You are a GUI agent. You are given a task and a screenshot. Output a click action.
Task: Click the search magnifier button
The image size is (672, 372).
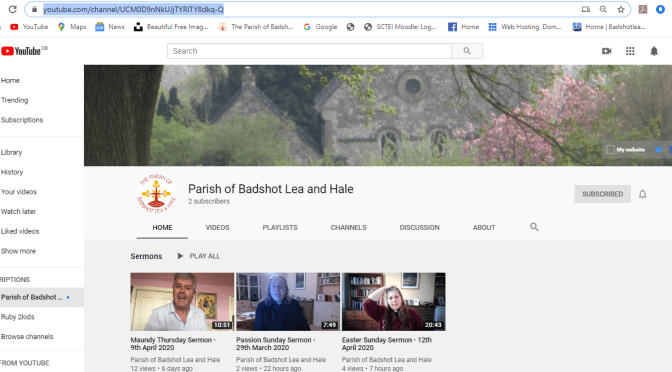pos(467,51)
